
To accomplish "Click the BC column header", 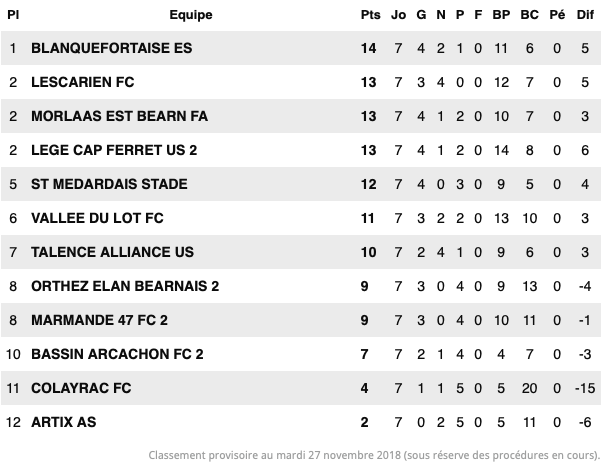I will 529,15.
